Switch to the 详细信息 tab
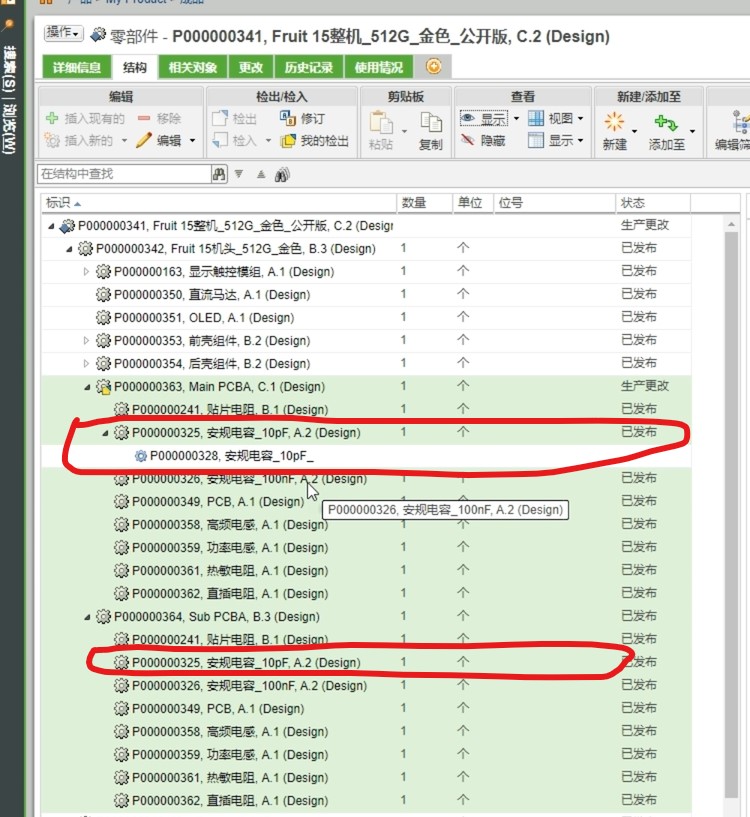The image size is (750, 817). 77,67
